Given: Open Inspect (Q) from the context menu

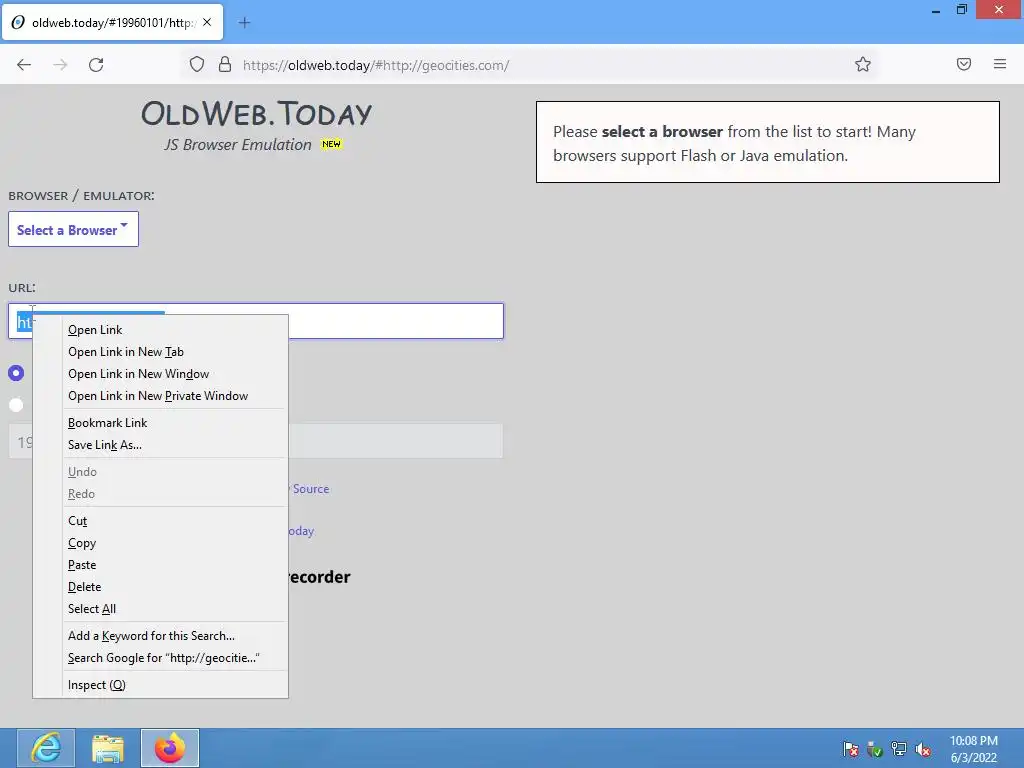Looking at the screenshot, I should pyautogui.click(x=97, y=685).
